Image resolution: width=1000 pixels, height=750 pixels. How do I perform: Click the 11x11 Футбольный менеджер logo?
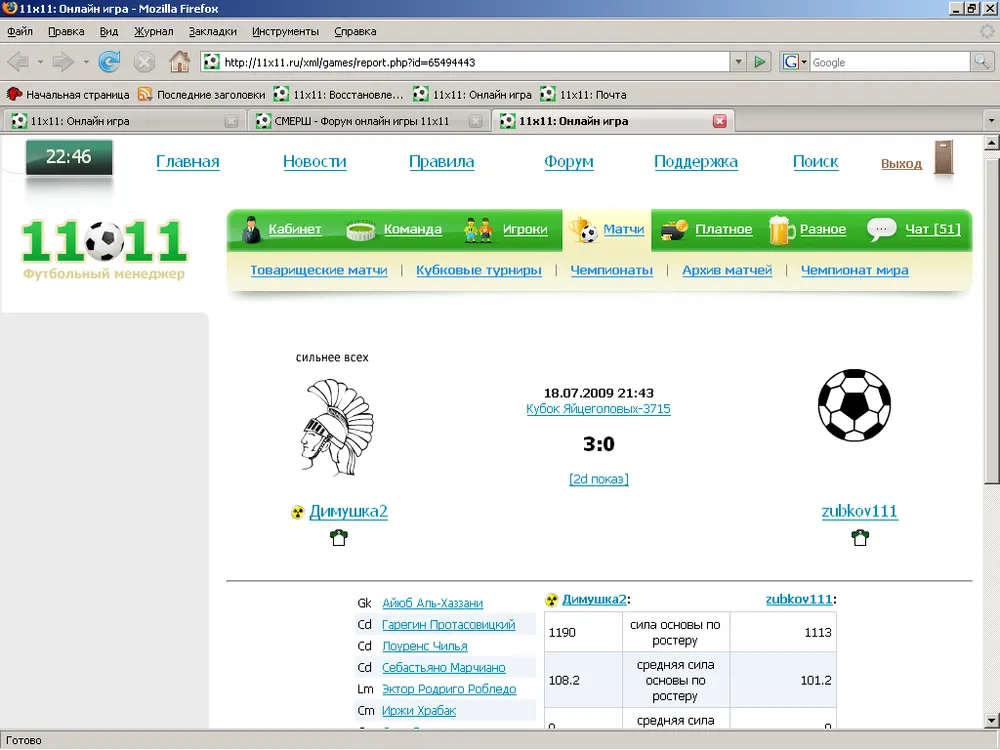click(105, 249)
